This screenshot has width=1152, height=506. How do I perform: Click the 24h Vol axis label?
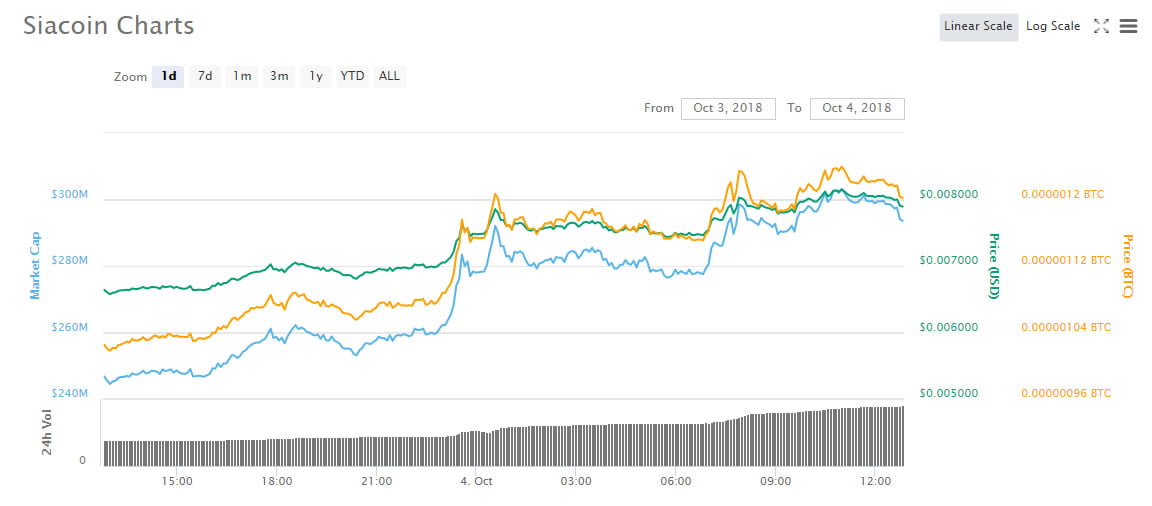coord(47,432)
